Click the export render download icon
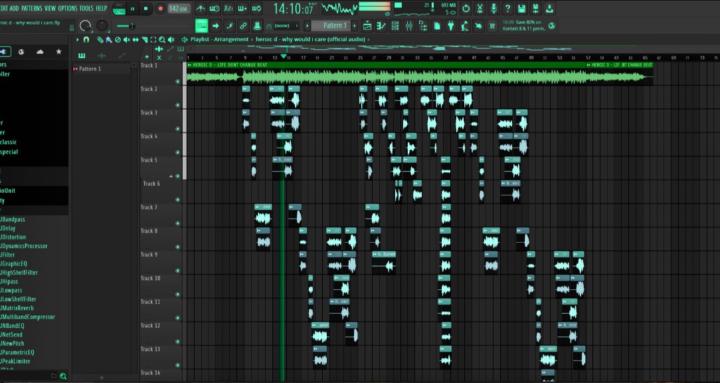 (549, 8)
